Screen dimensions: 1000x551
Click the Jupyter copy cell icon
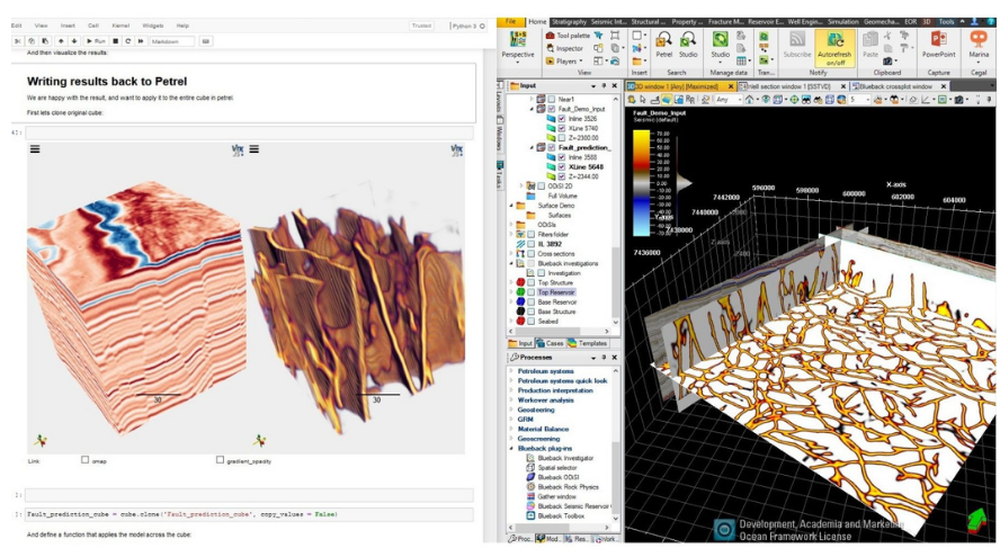coord(32,41)
